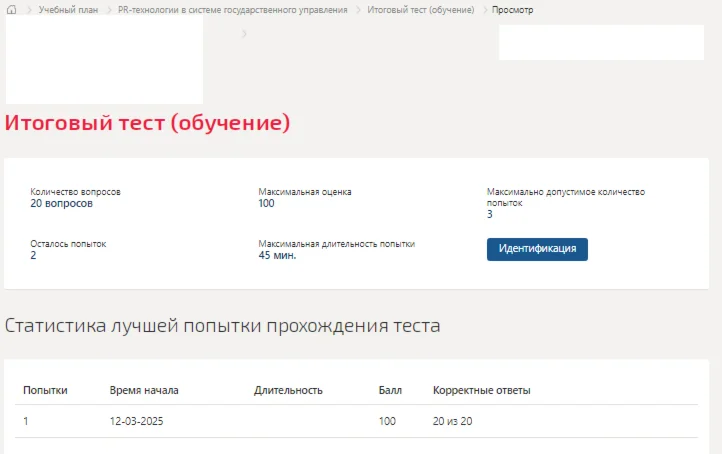Select the Просмотр breadcrumb item
The image size is (722, 454).
pos(513,9)
